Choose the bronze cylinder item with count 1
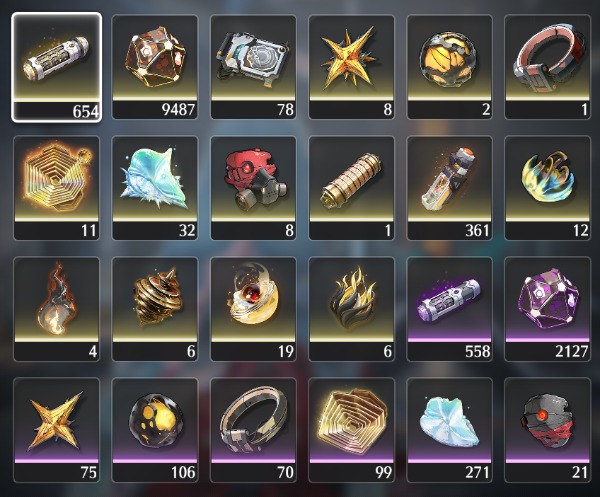Image resolution: width=600 pixels, height=497 pixels. [351, 188]
